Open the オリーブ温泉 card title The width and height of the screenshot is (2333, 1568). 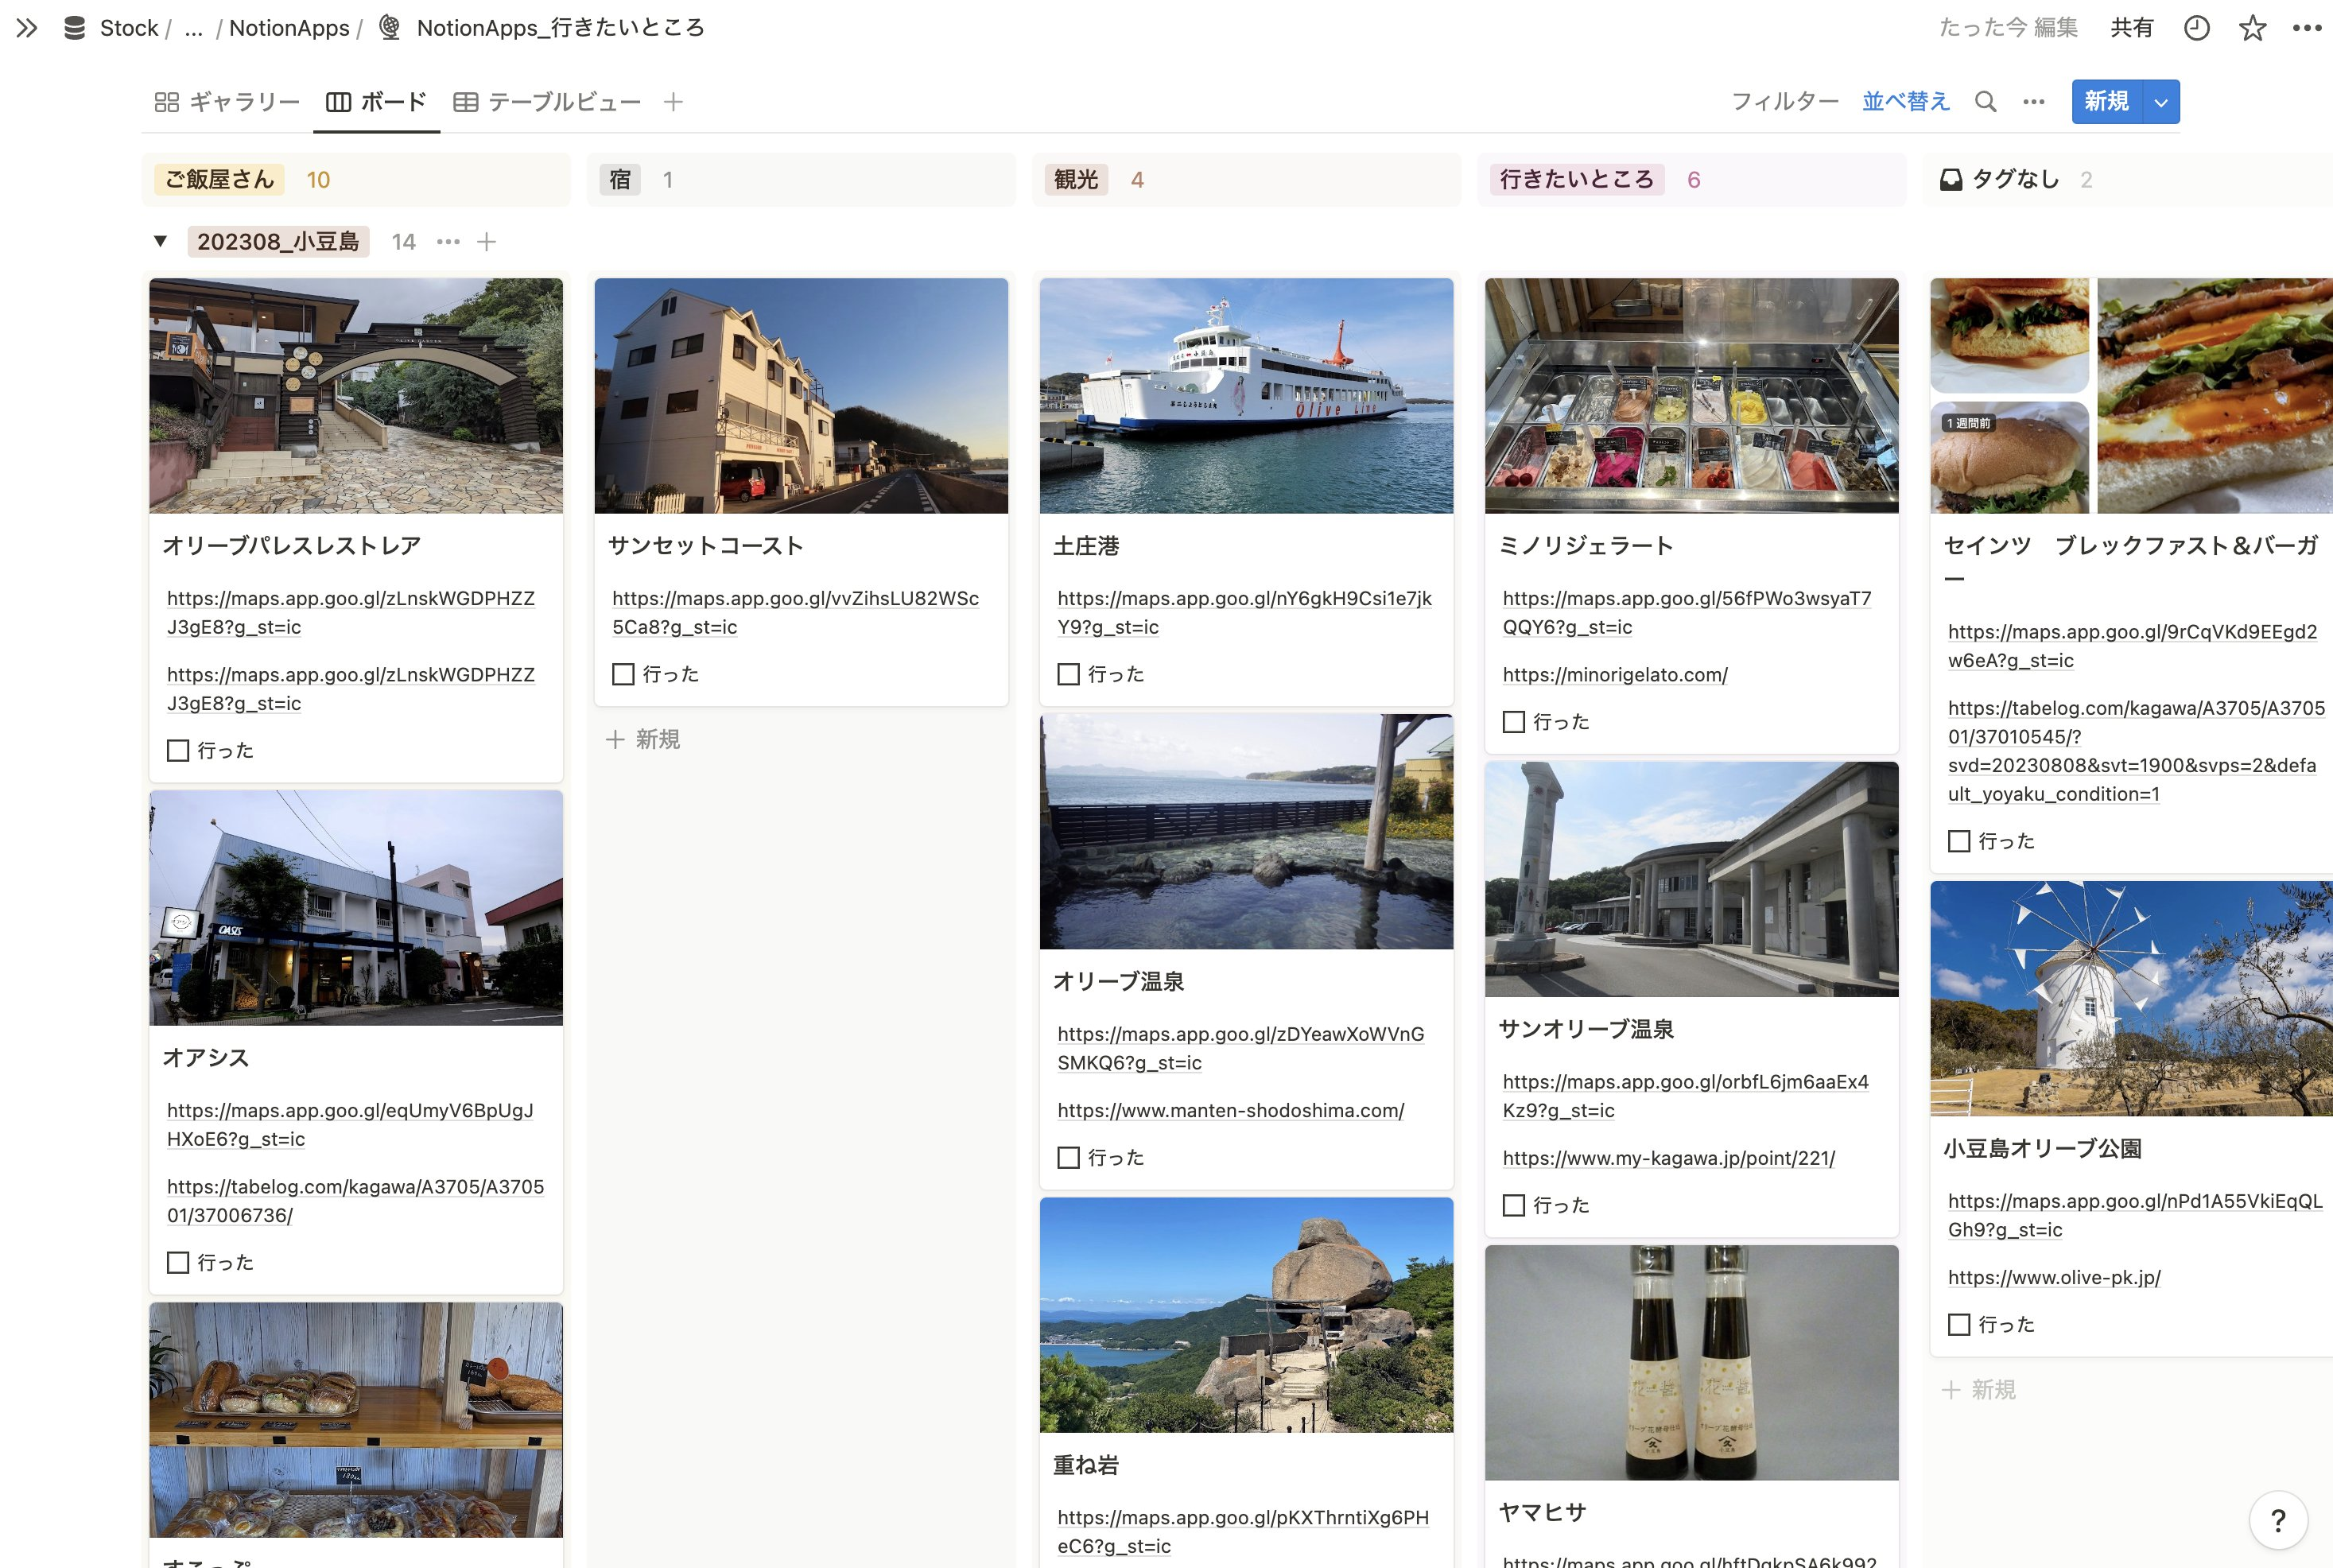click(1118, 982)
